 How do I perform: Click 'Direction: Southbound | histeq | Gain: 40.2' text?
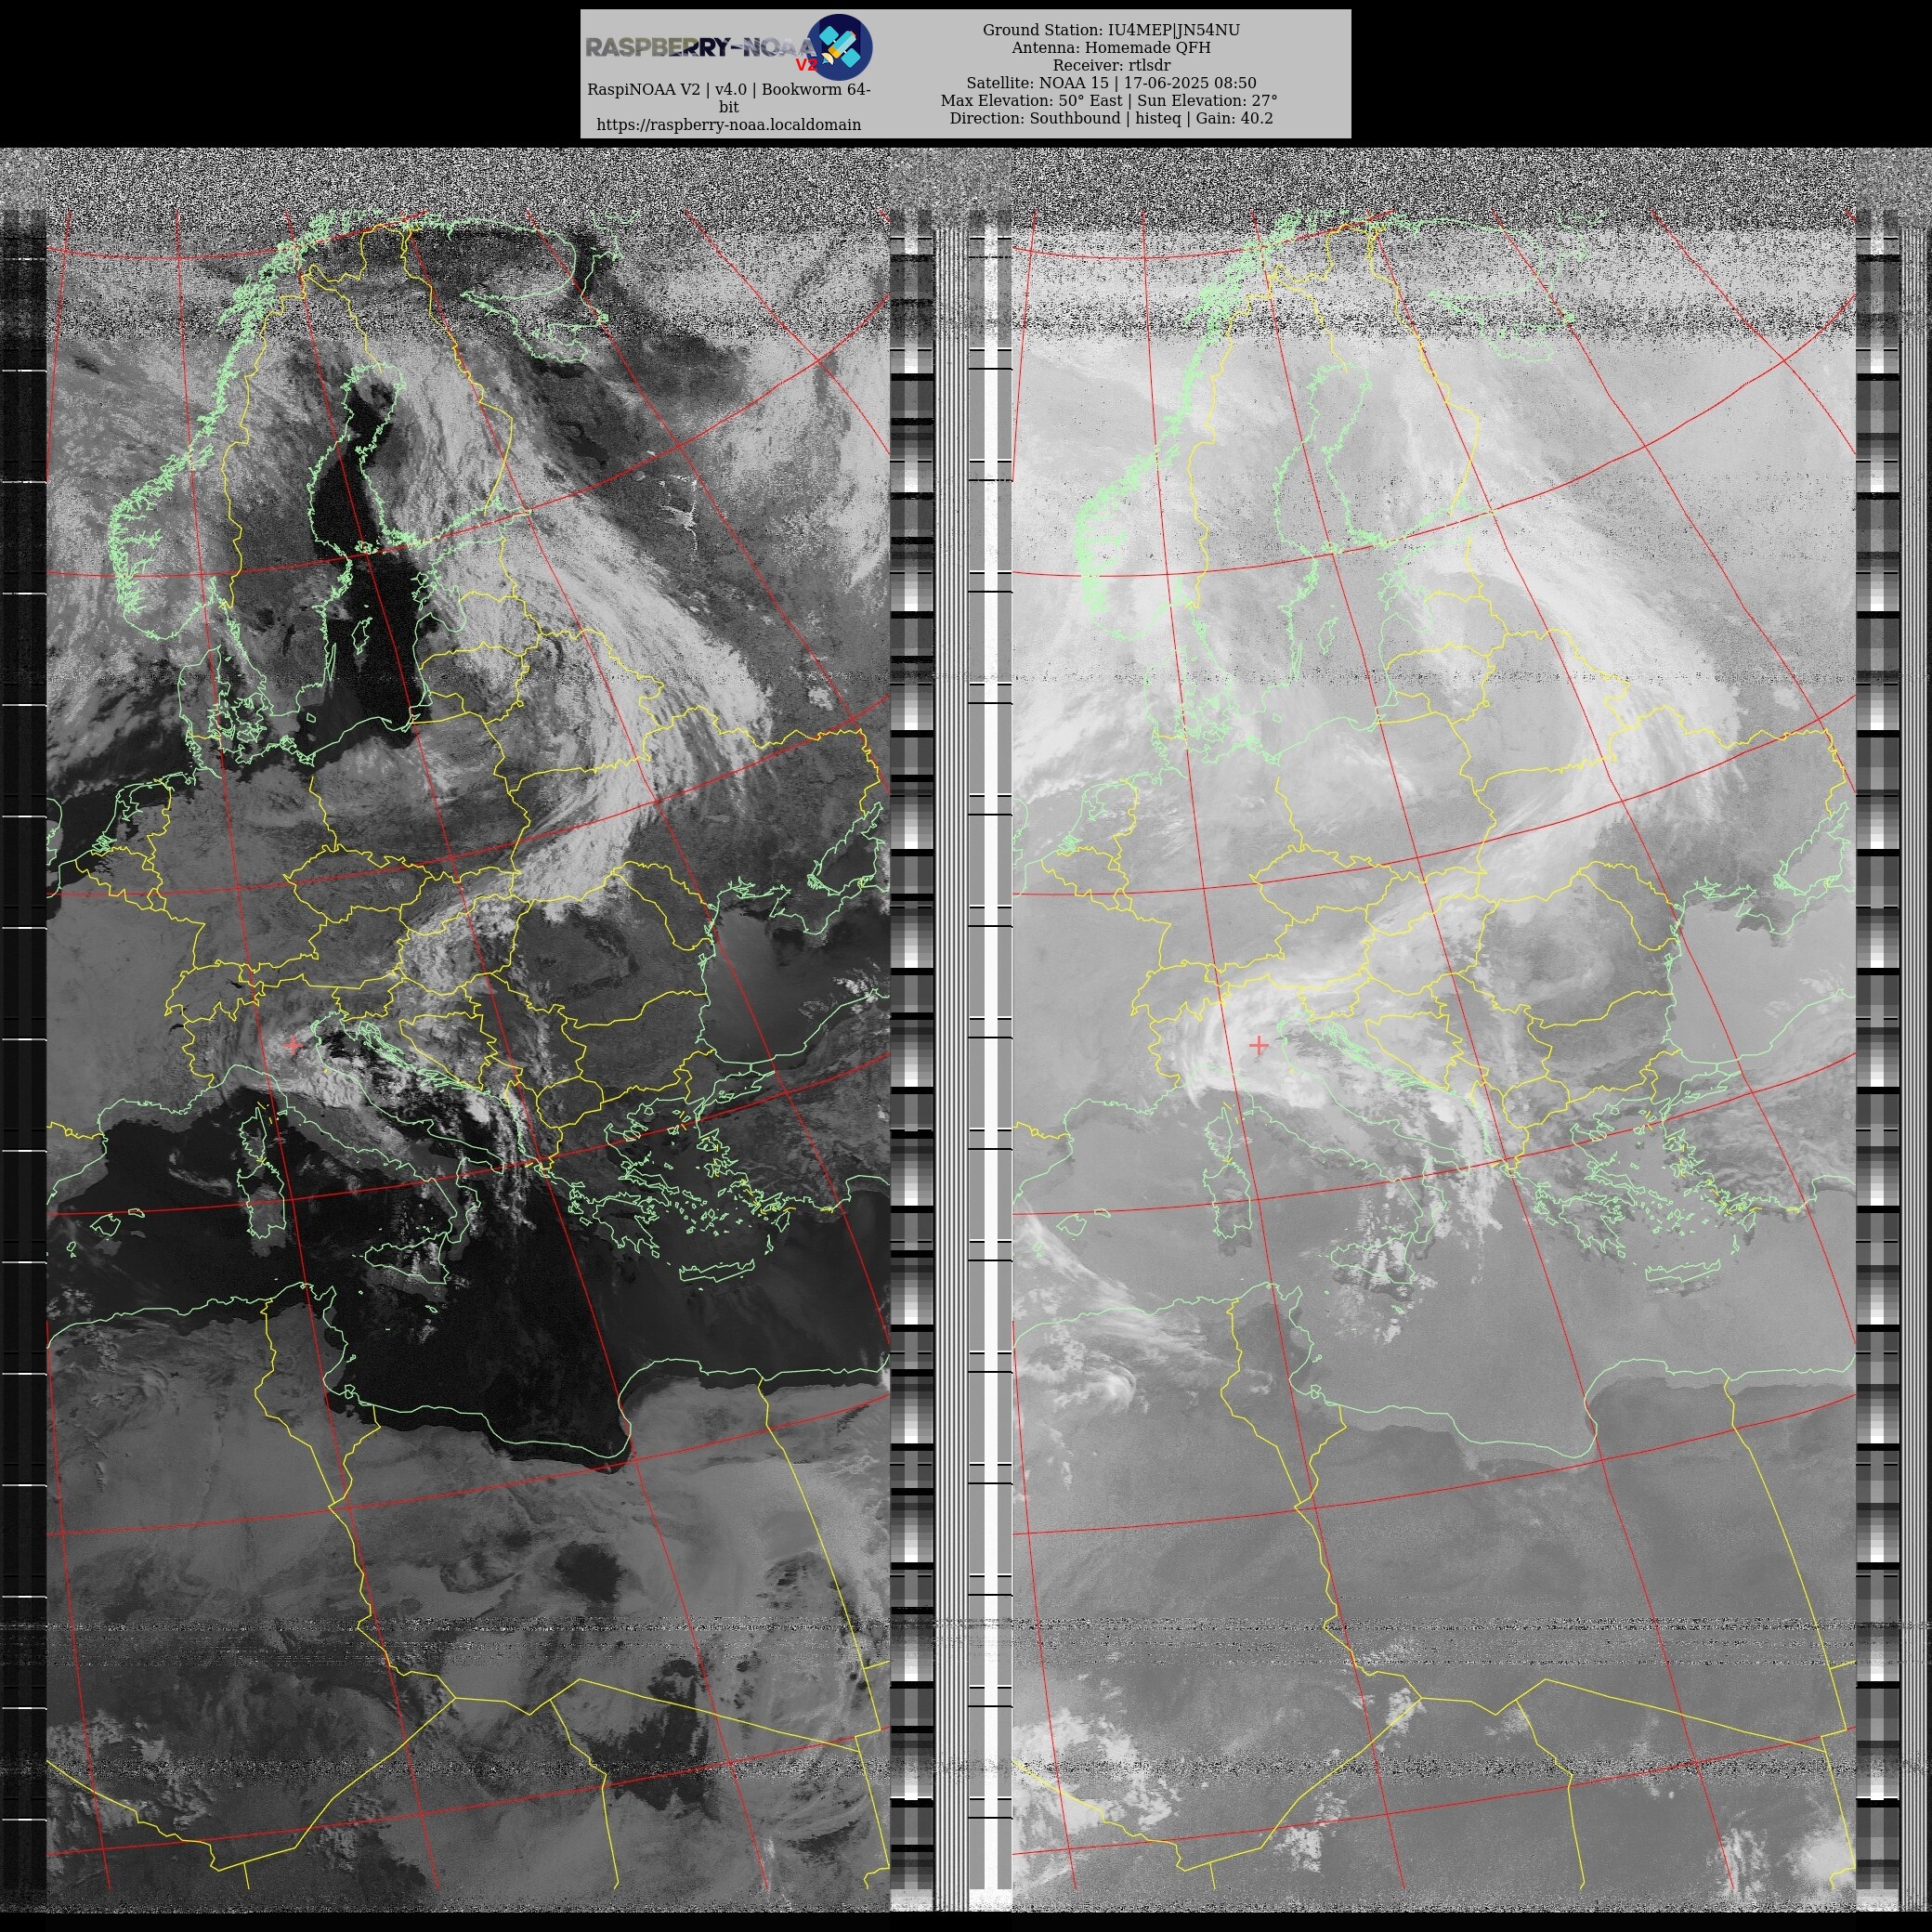pyautogui.click(x=1111, y=118)
